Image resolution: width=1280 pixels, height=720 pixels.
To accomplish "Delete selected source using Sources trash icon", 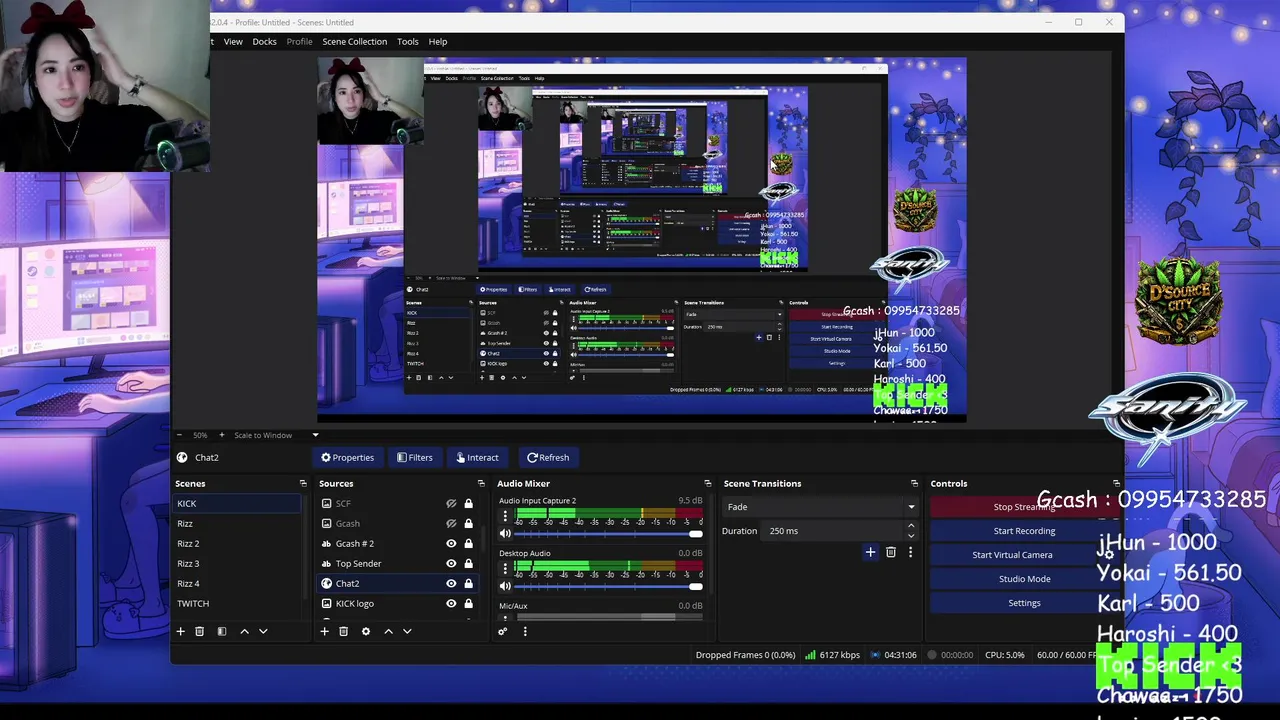I will [x=343, y=631].
